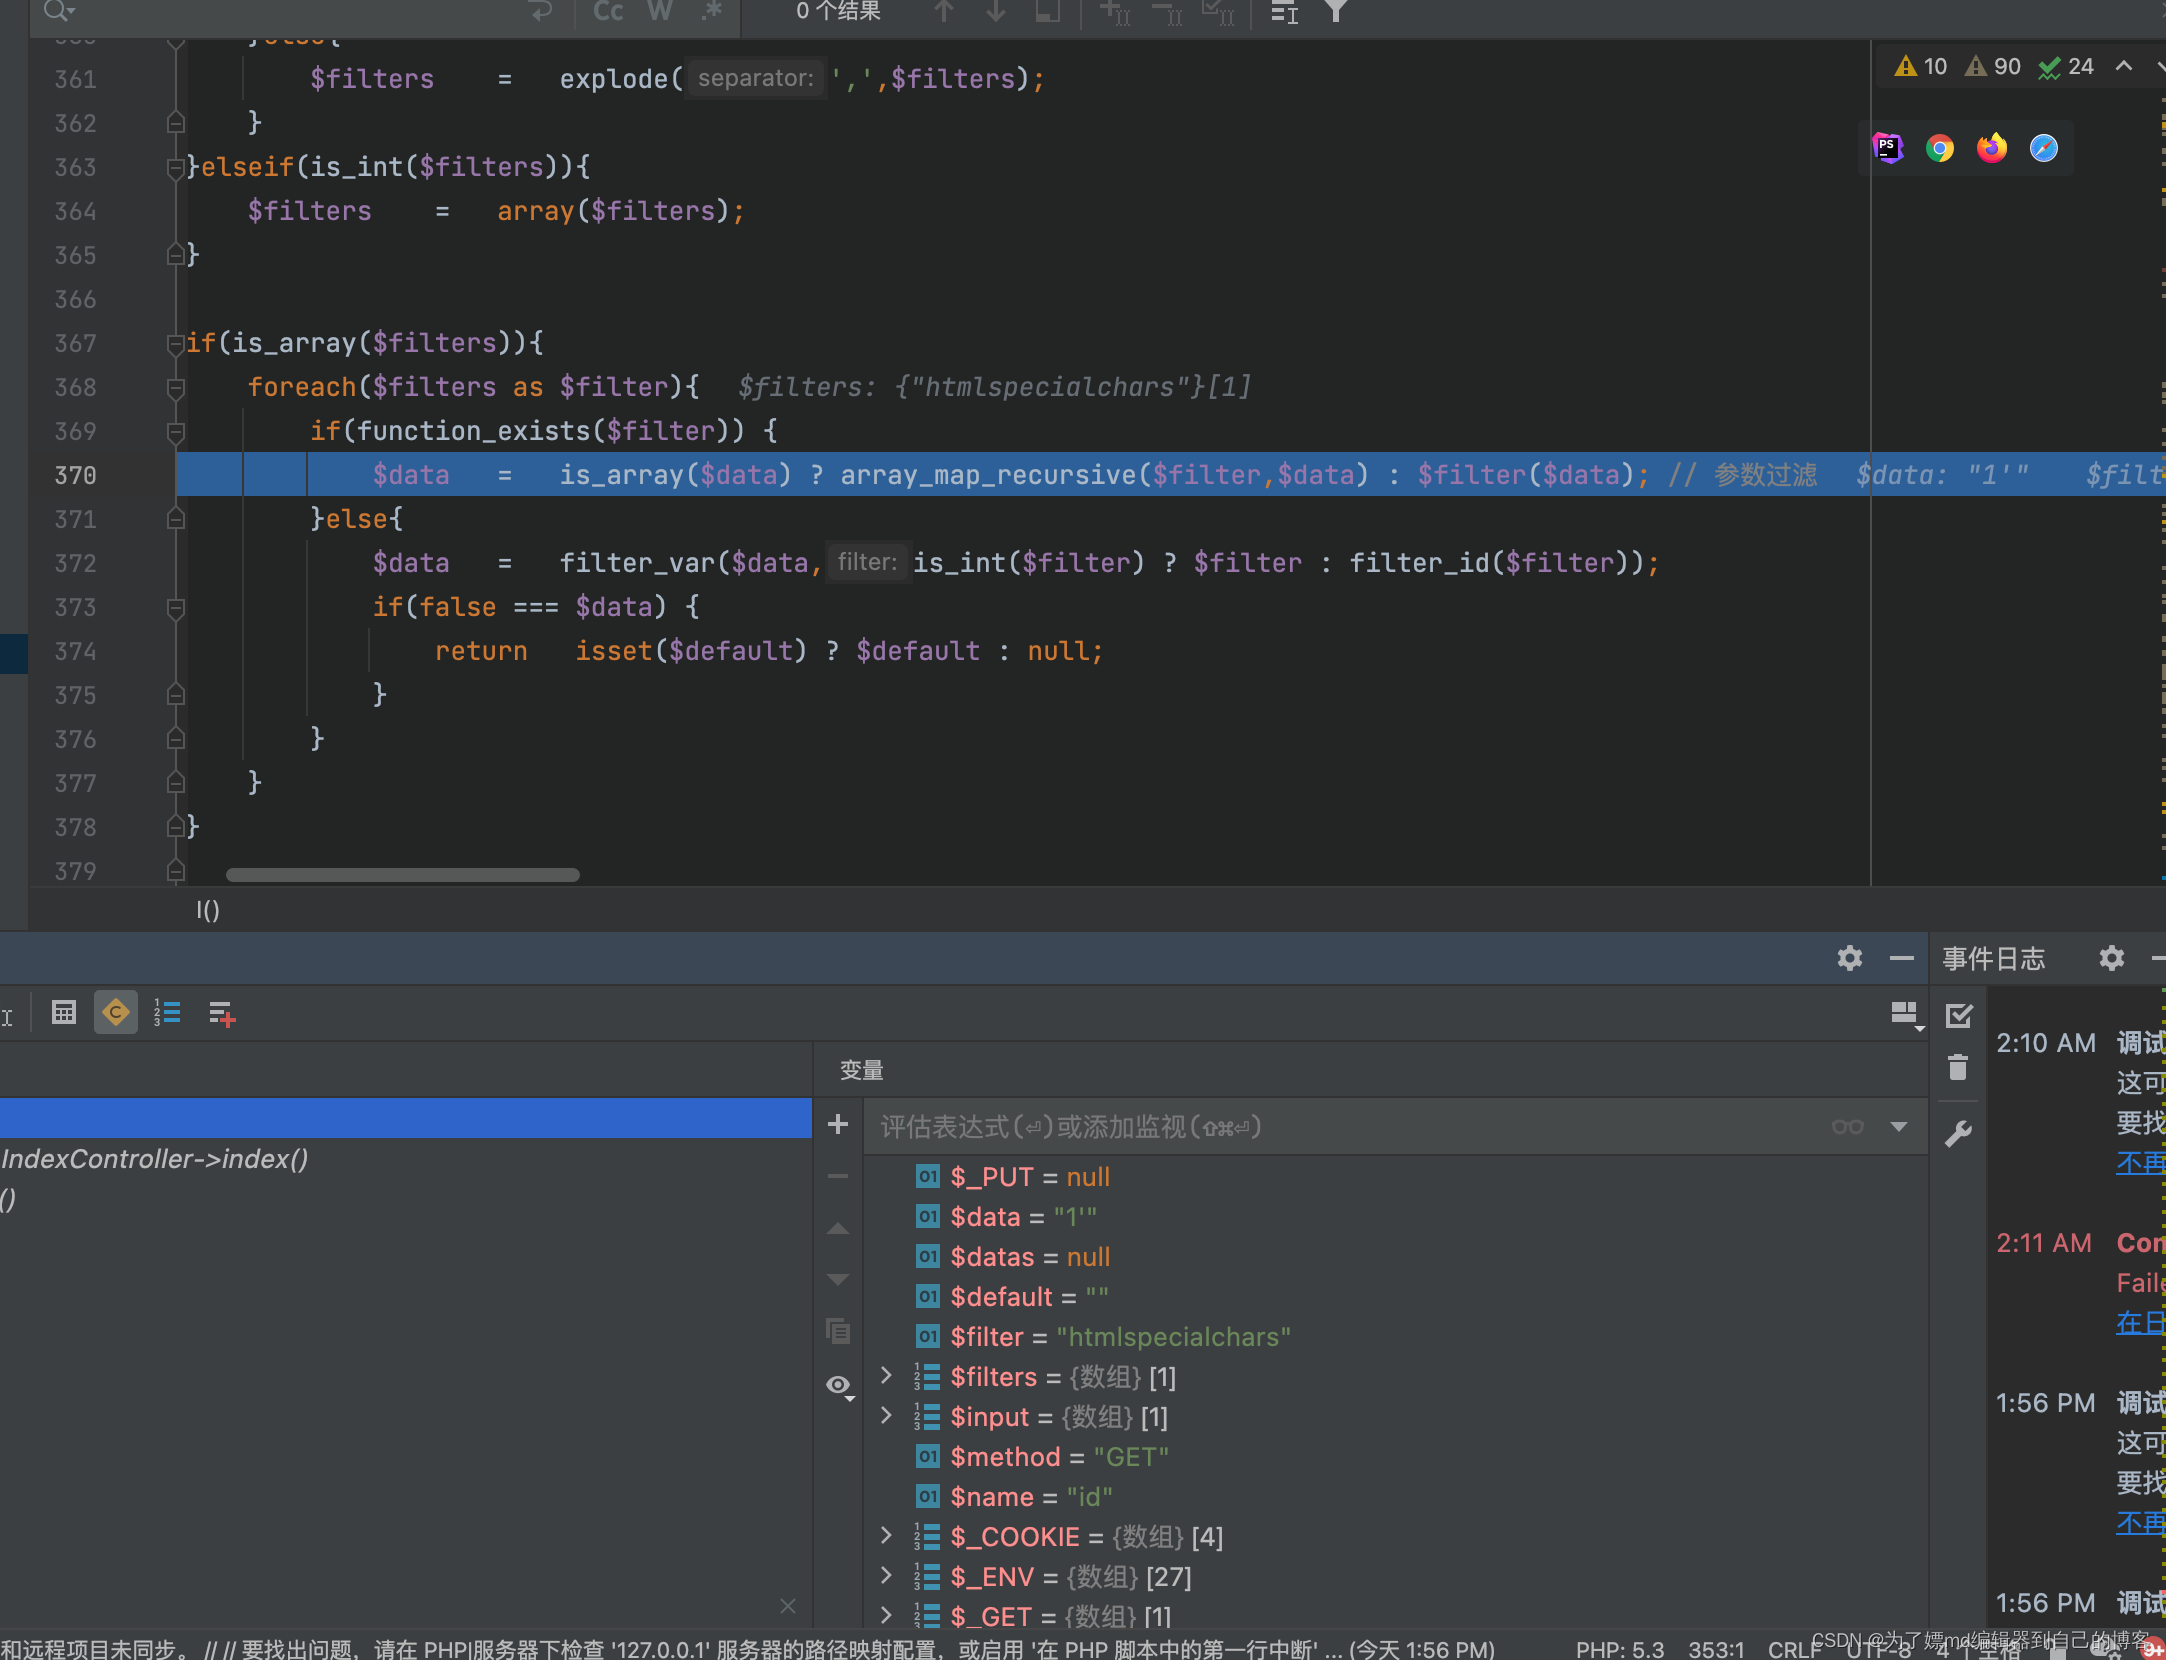Open the 变量 variables tab
Screen dimensions: 2166x1660
[861, 1070]
